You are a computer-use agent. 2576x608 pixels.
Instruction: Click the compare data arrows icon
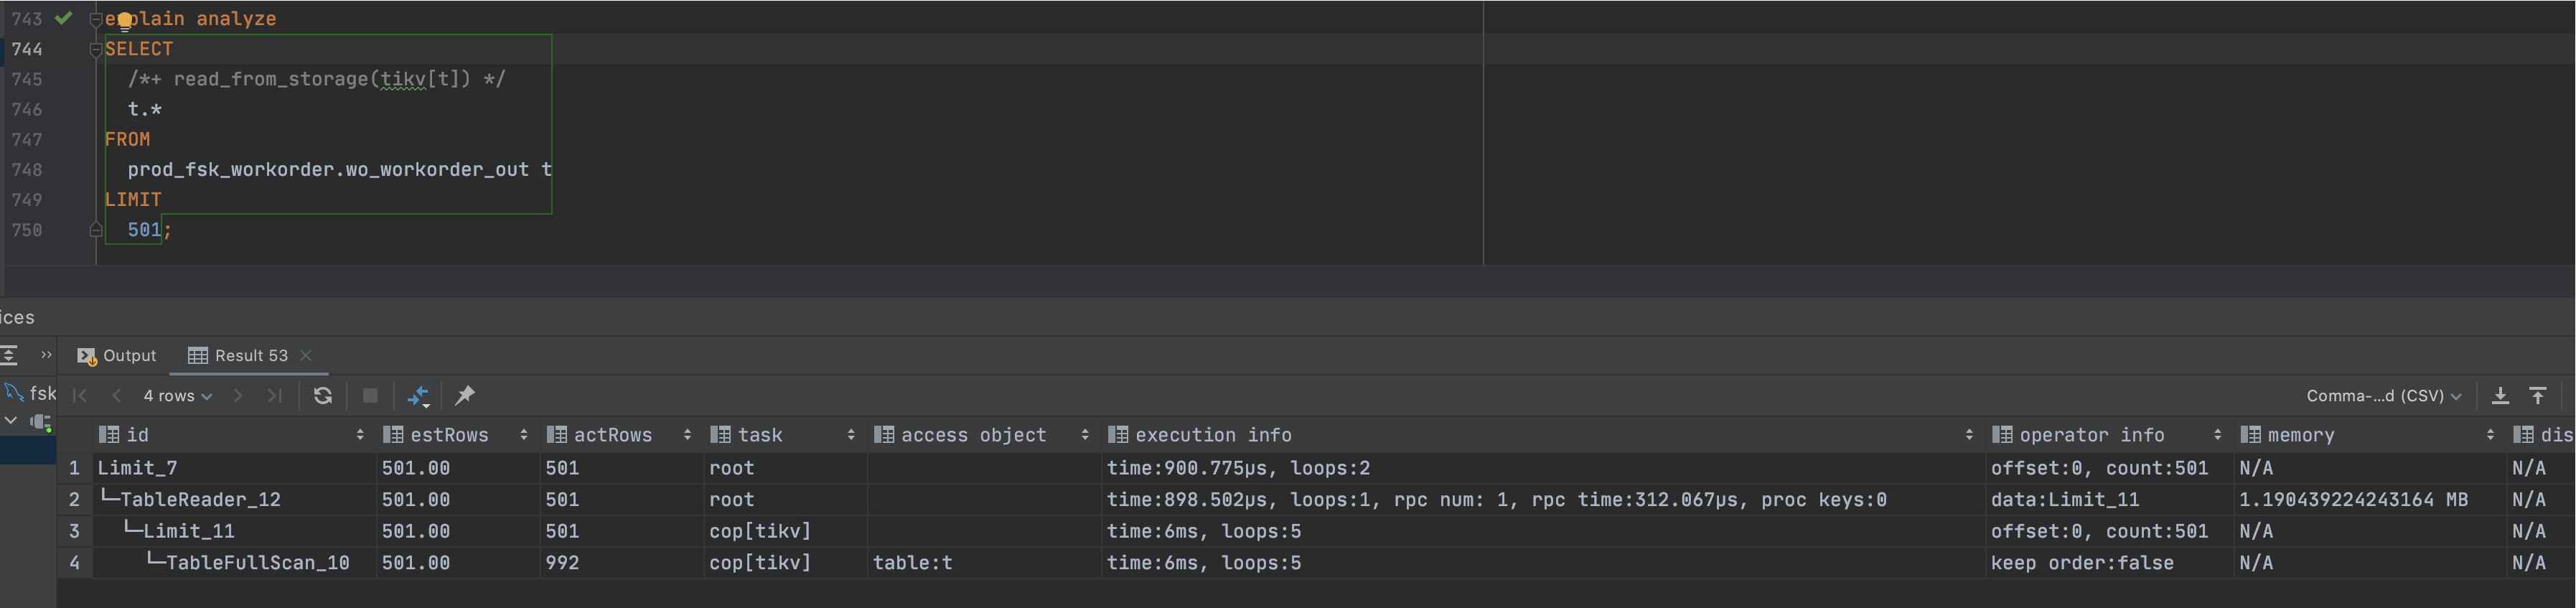coord(418,396)
